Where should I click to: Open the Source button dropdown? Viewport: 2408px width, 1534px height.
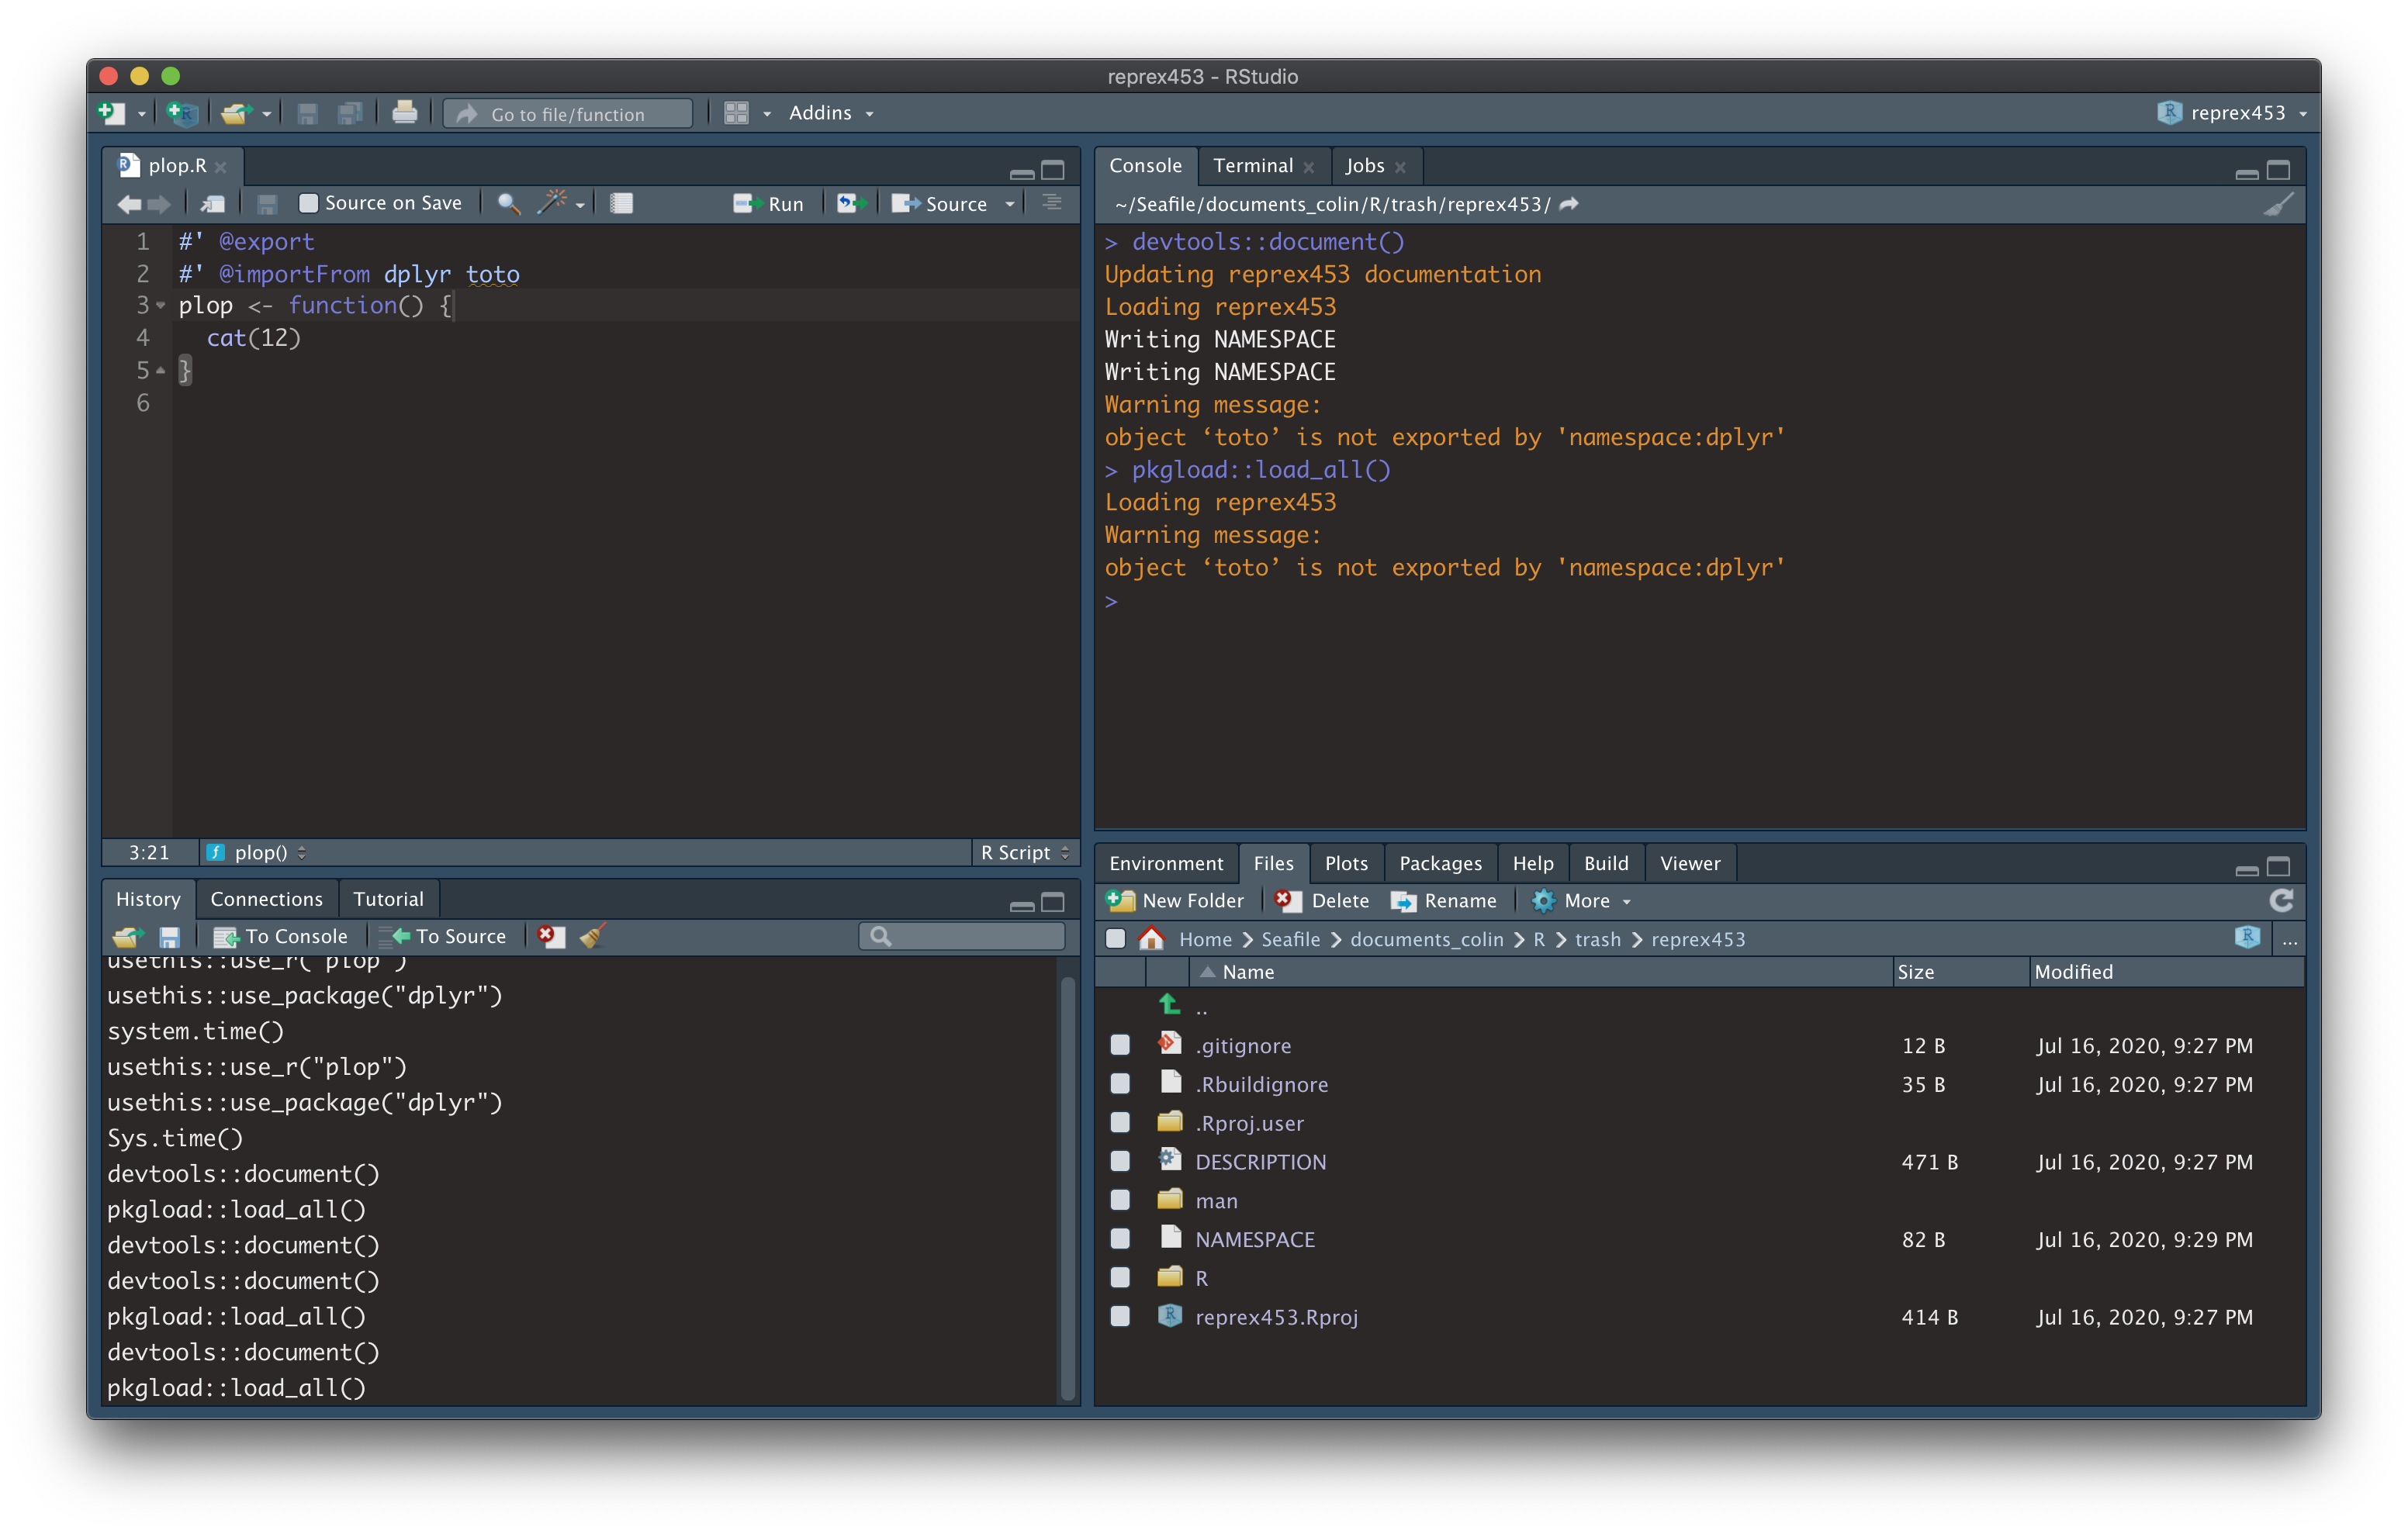pyautogui.click(x=1010, y=203)
